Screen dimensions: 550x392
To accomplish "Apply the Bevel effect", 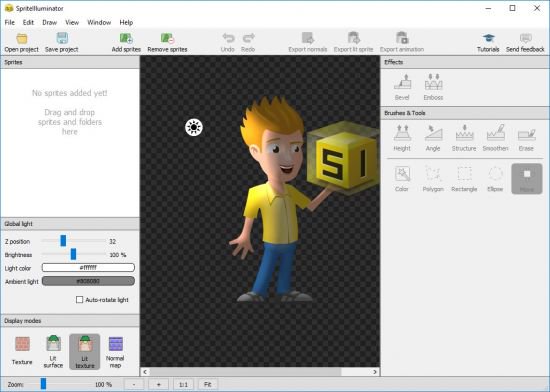I will (x=402, y=87).
